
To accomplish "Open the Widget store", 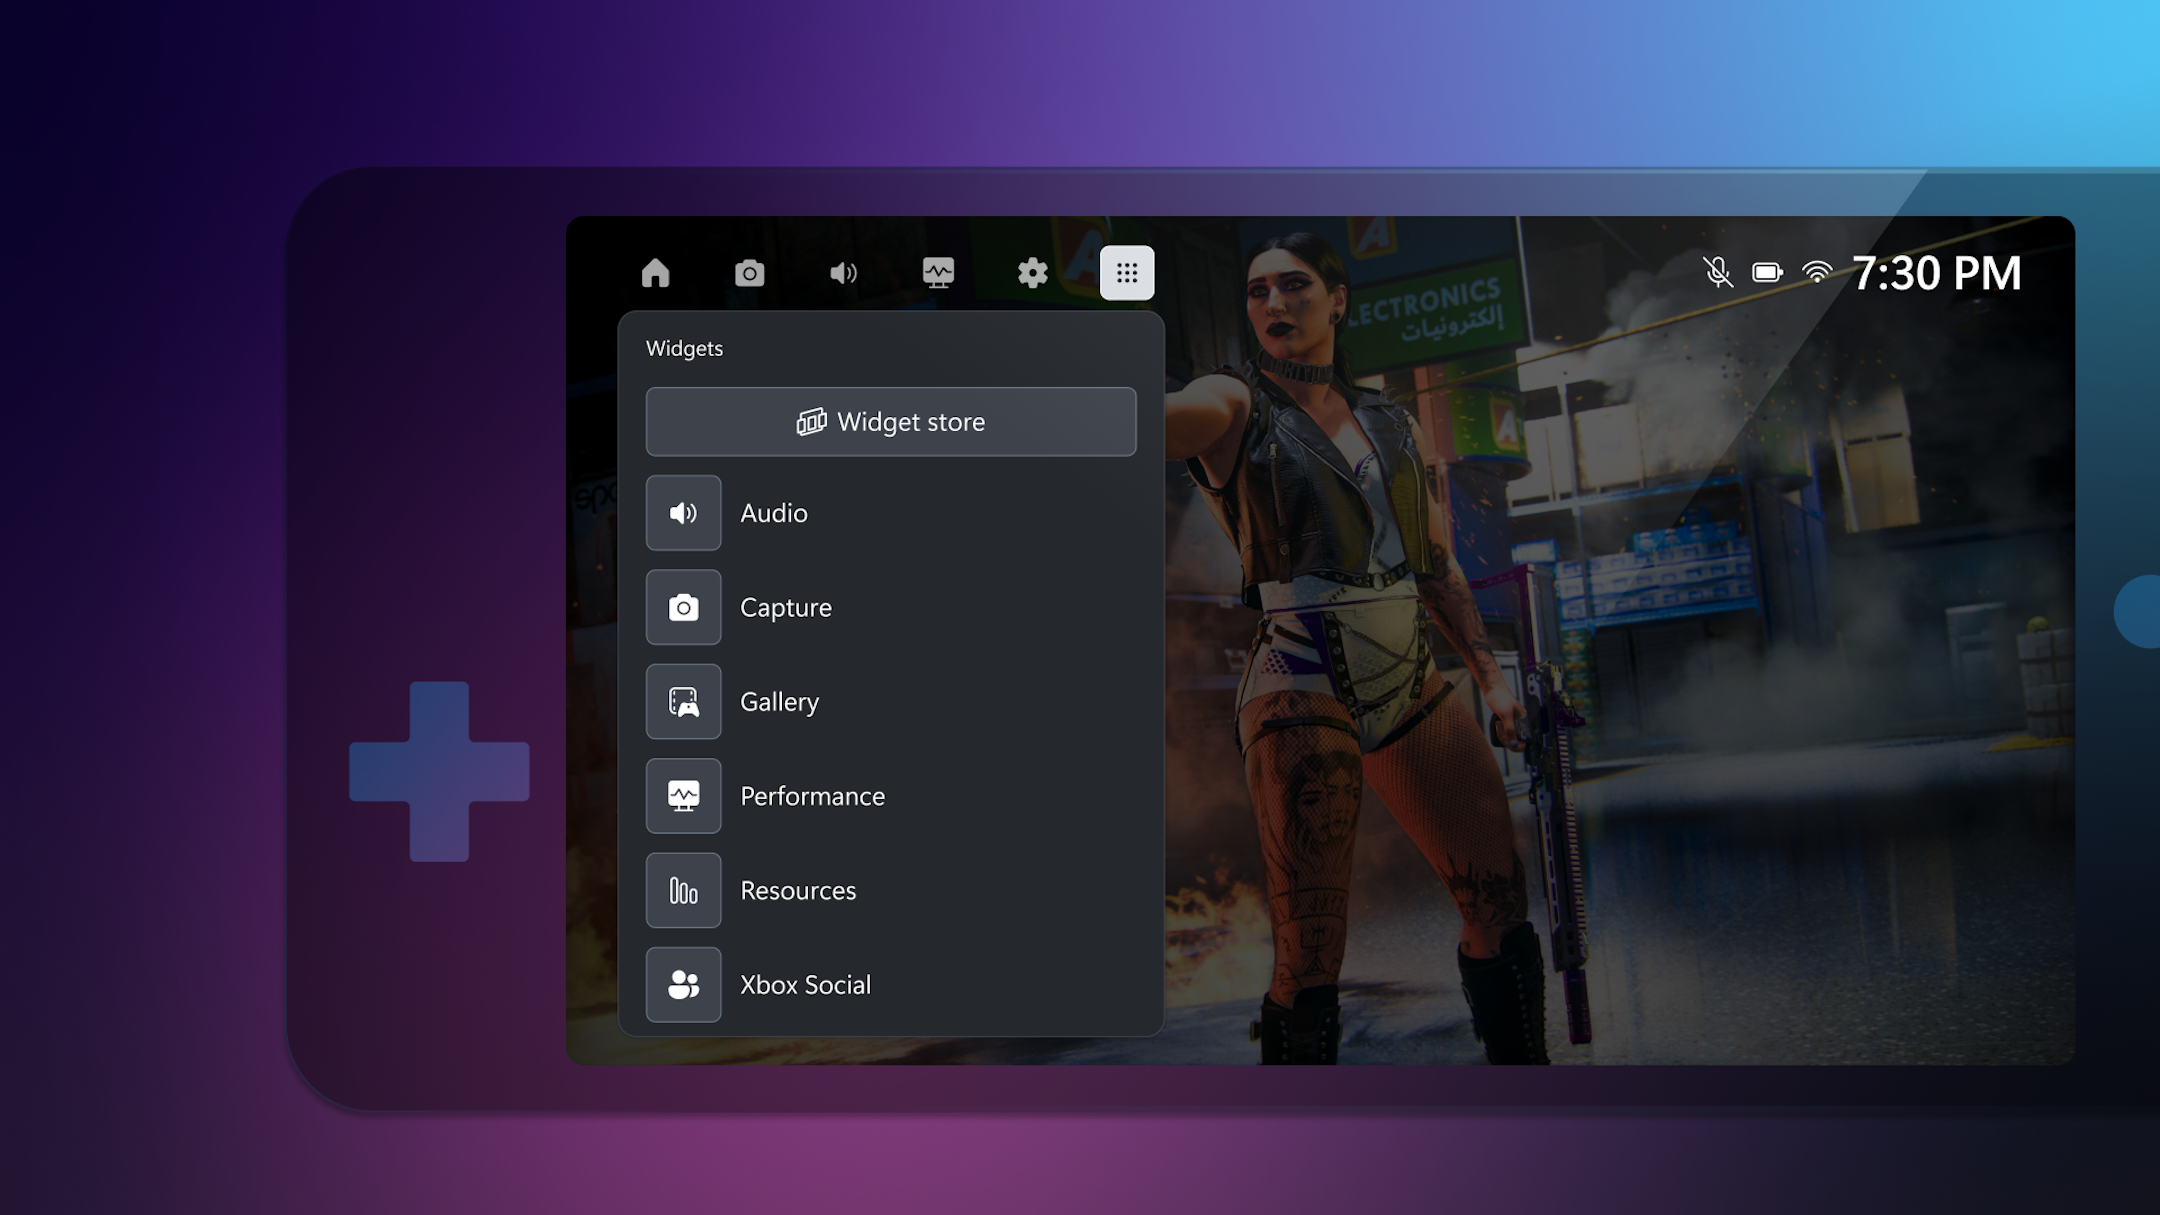I will pyautogui.click(x=890, y=420).
